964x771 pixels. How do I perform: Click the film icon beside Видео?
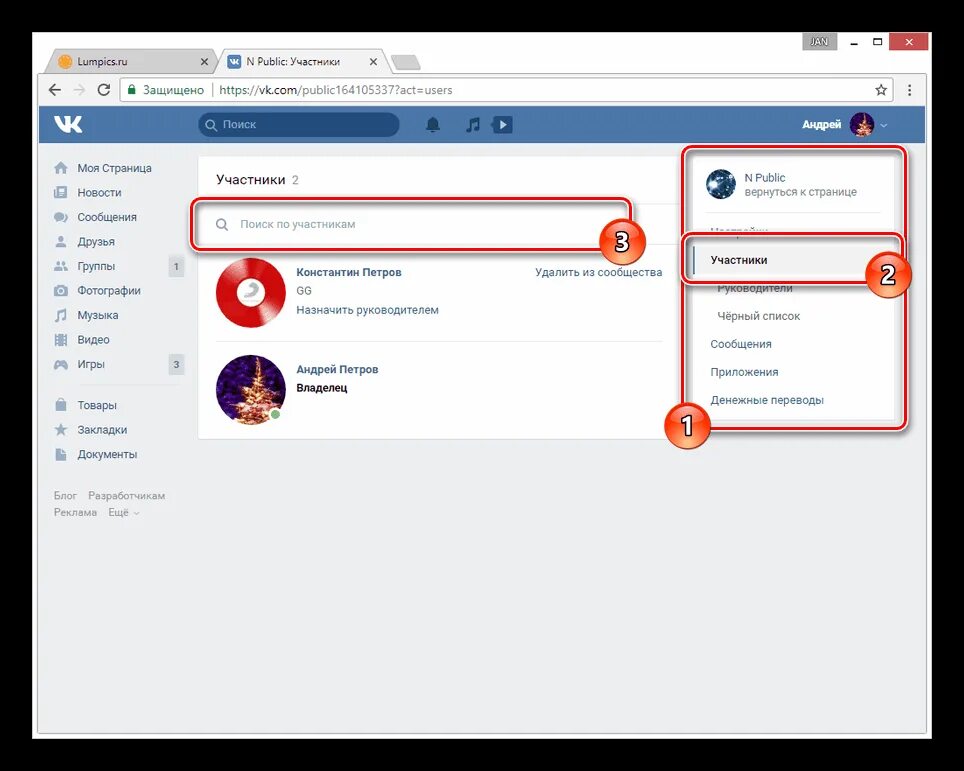pyautogui.click(x=61, y=339)
